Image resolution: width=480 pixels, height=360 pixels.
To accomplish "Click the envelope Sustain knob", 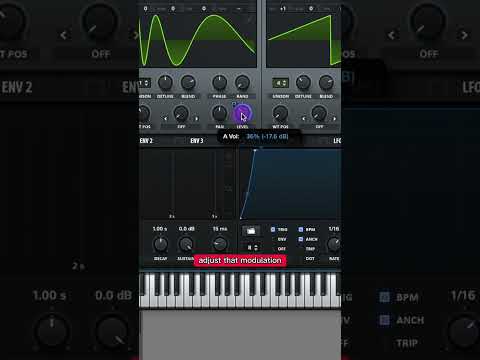I will pos(186,244).
